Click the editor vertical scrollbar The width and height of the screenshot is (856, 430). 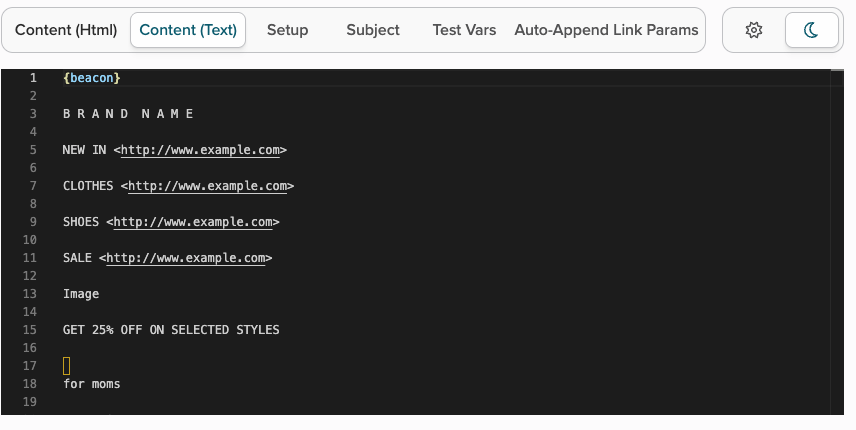coord(837,242)
